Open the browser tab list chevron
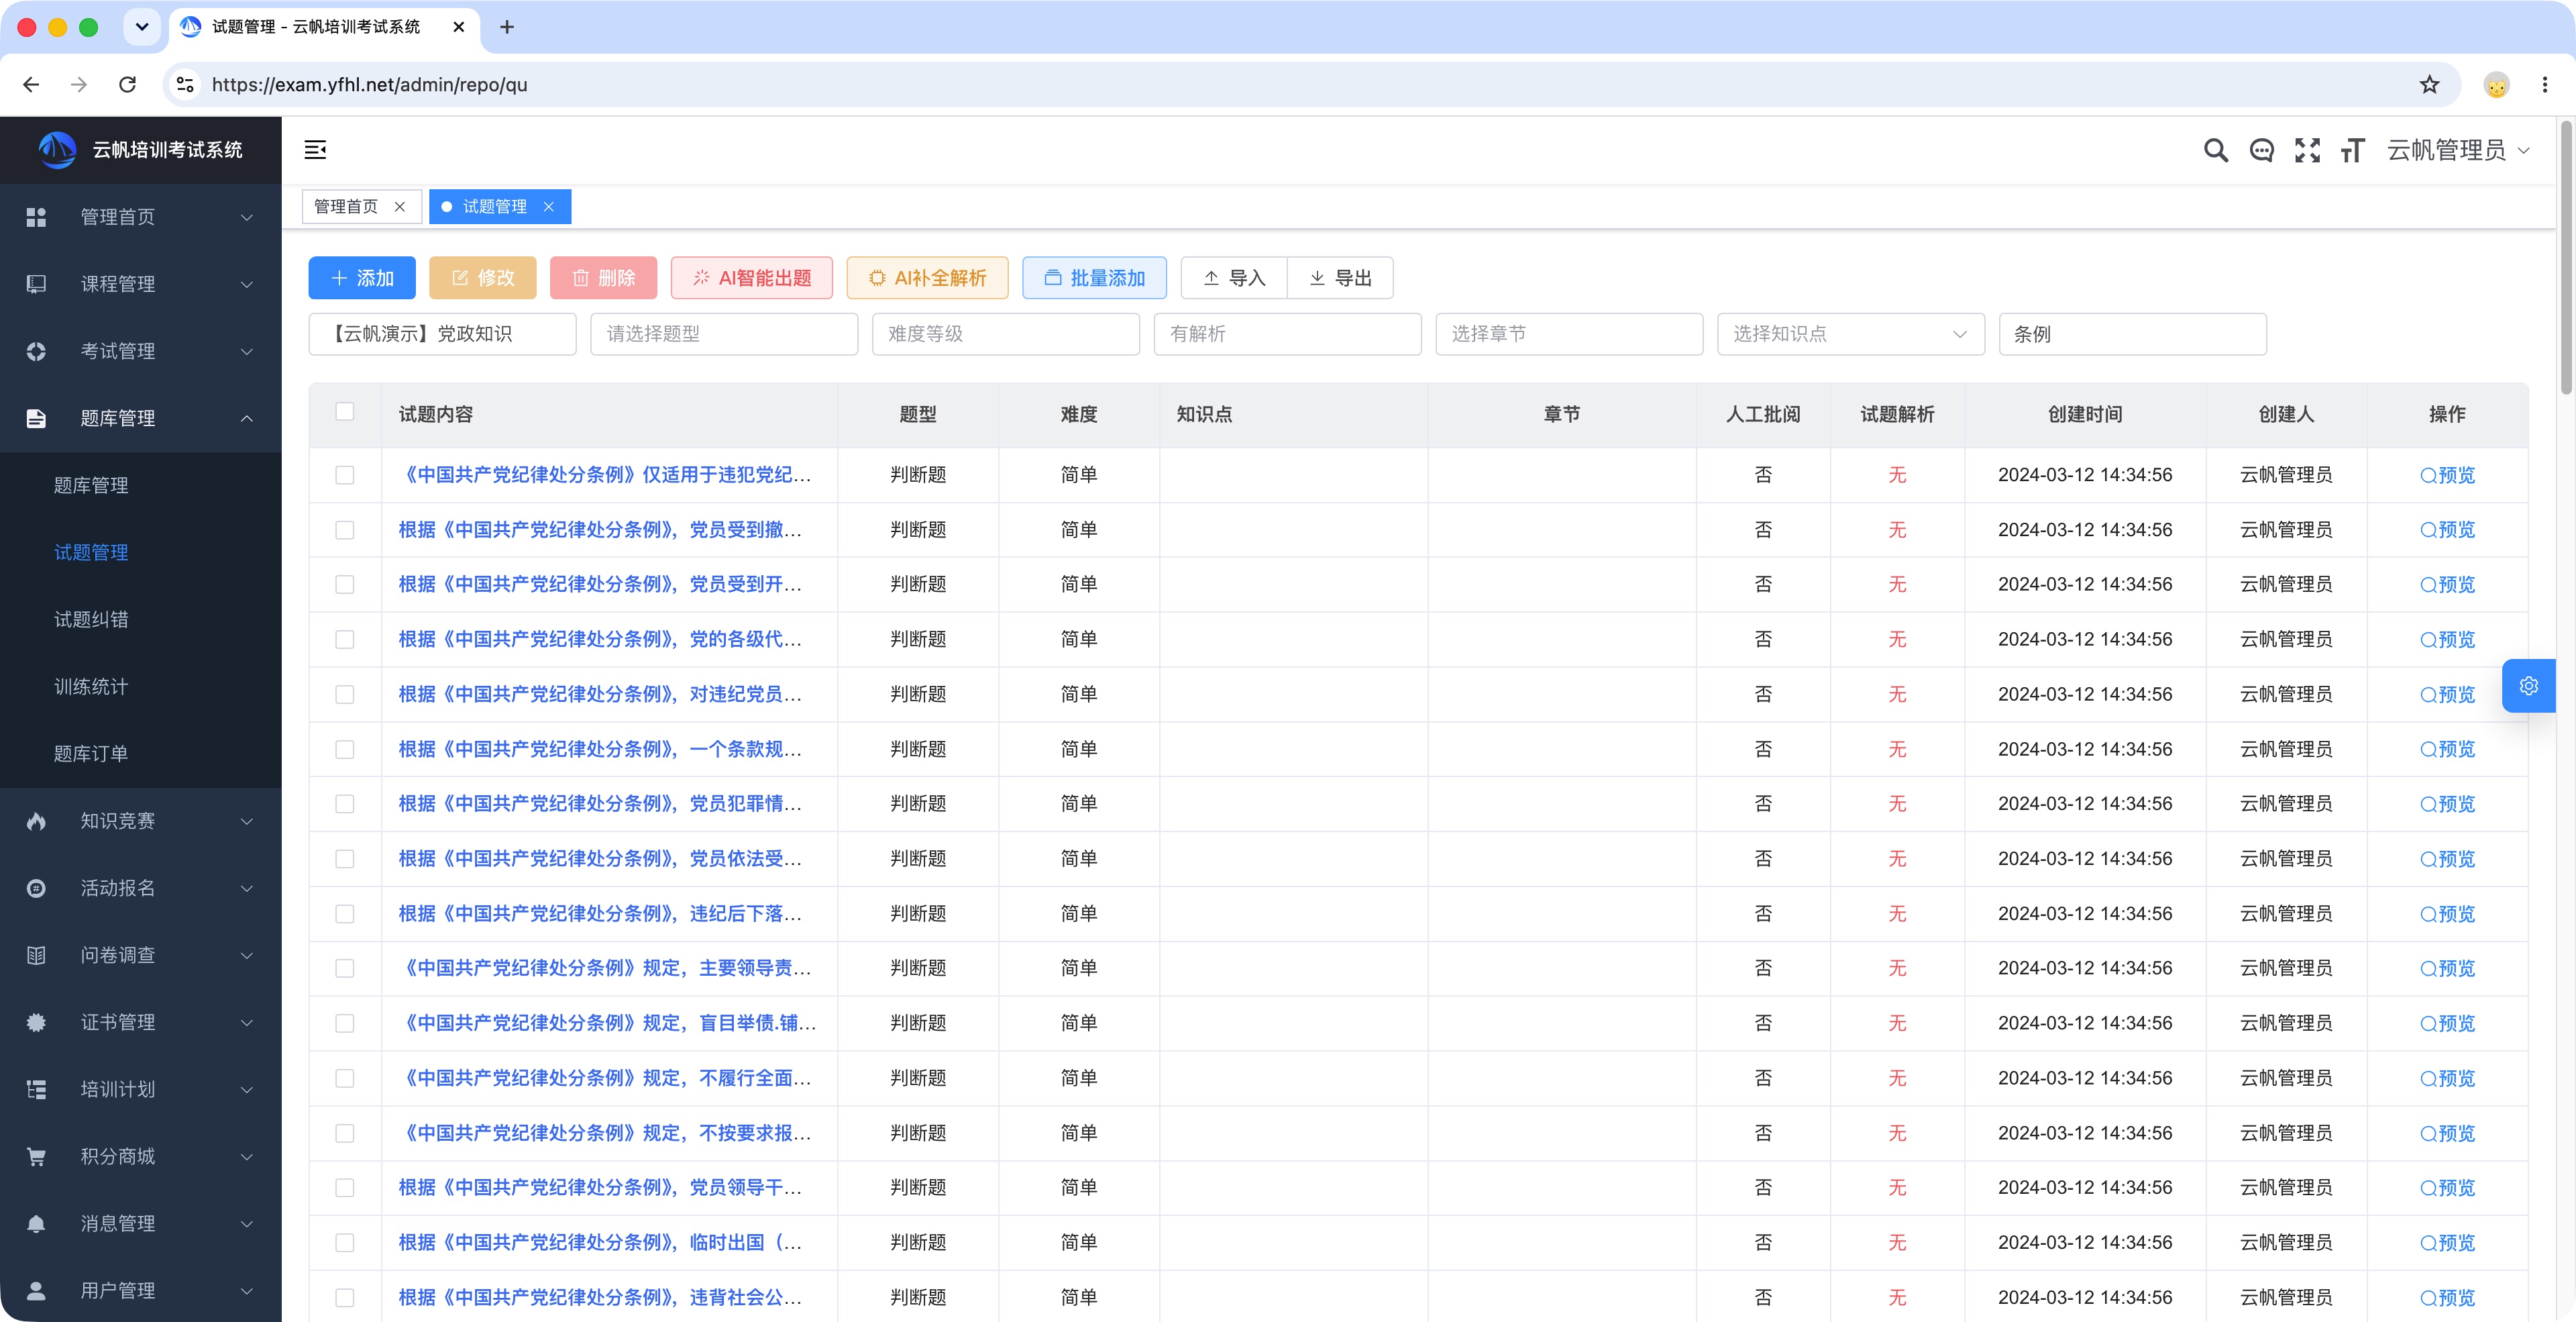 (x=142, y=27)
